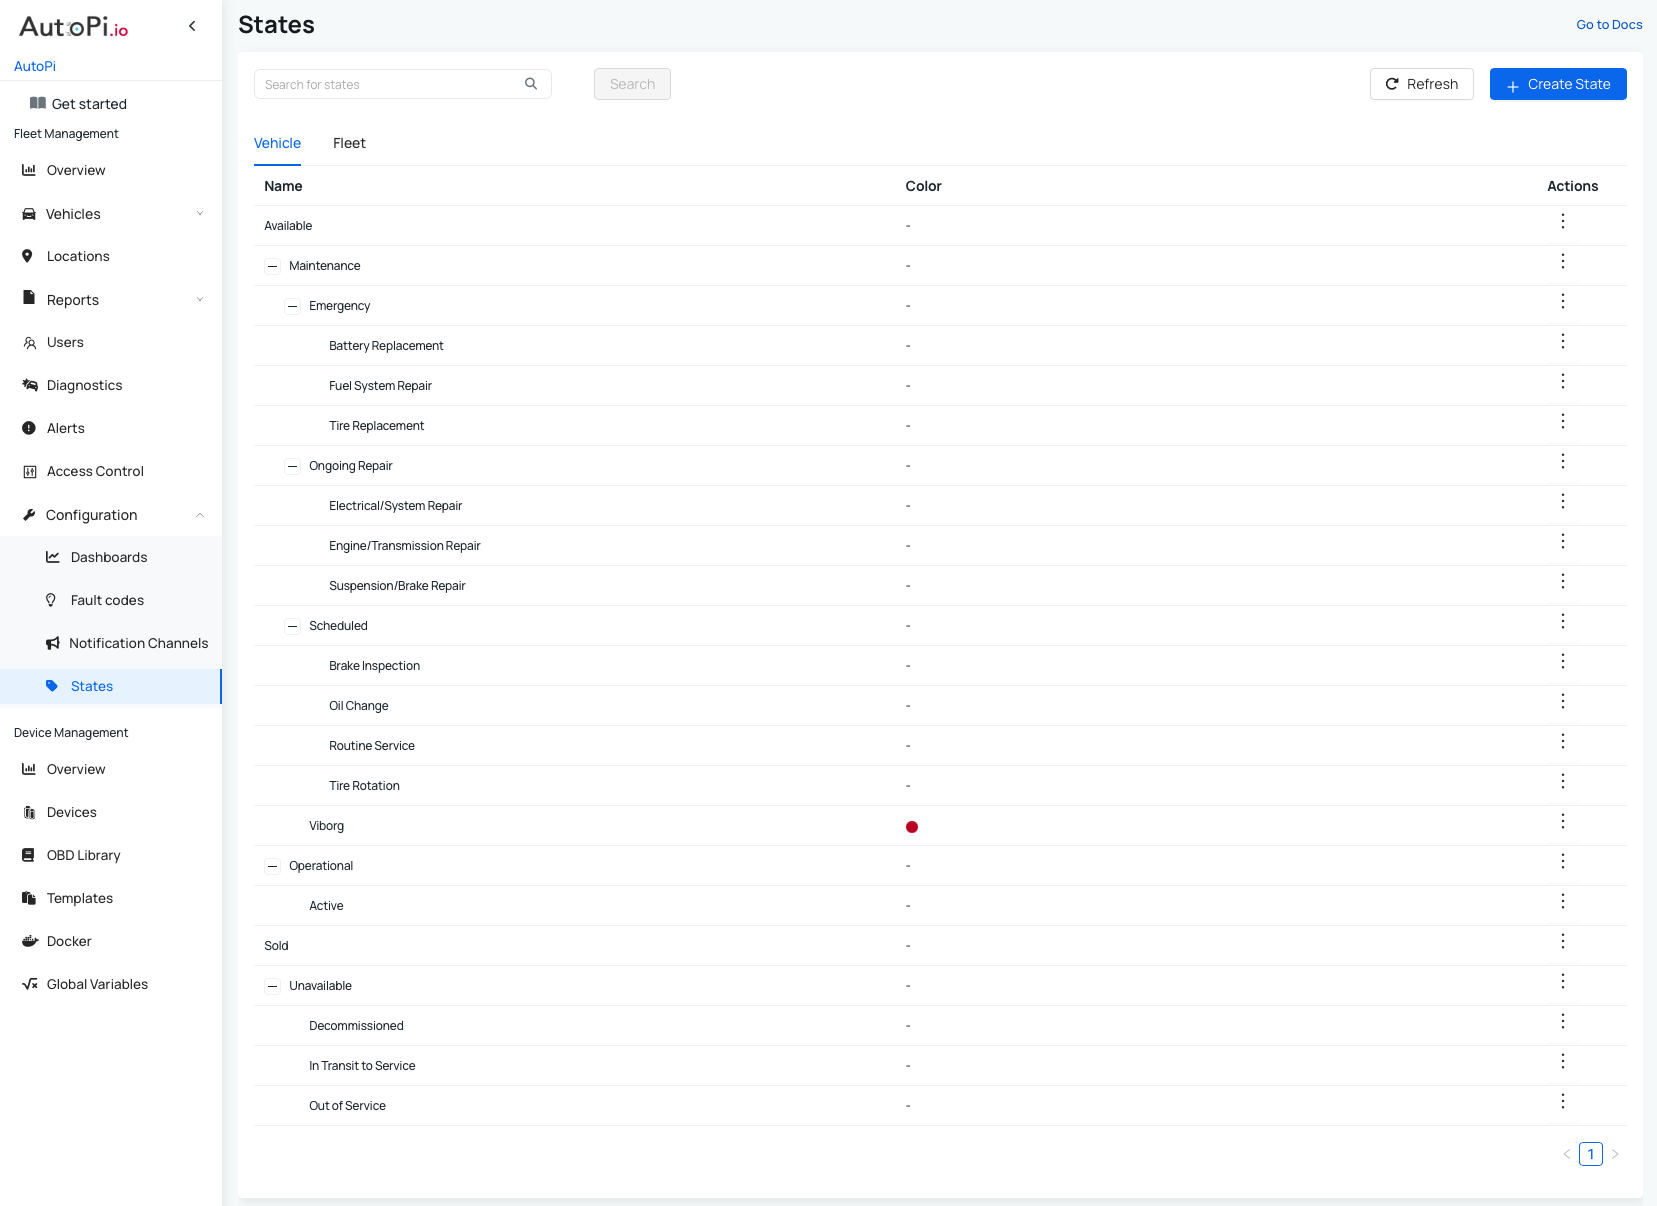Open actions menu for Out of Service row

pyautogui.click(x=1563, y=1101)
